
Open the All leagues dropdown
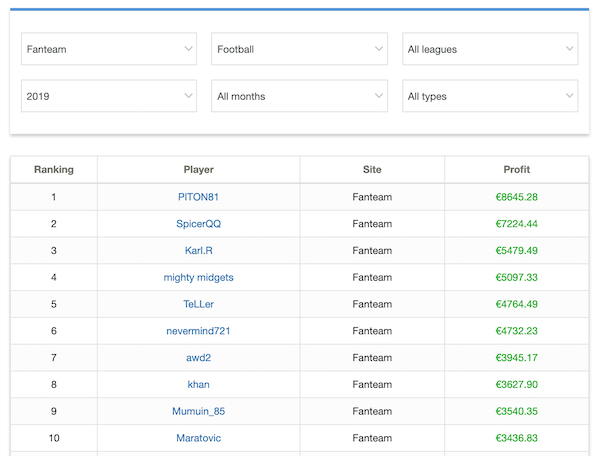coord(489,49)
